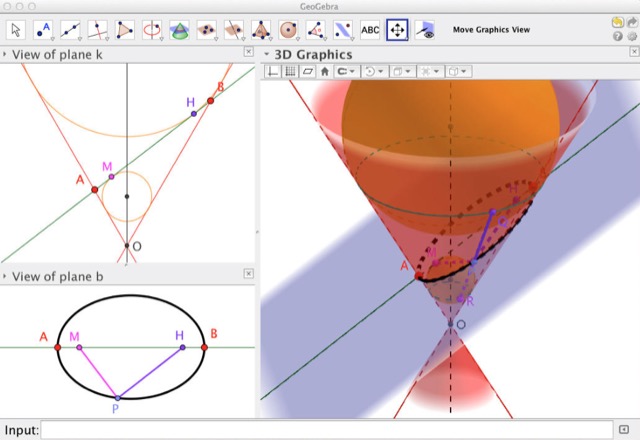640x440 pixels.
Task: Open the input help button at bottom right
Action: pyautogui.click(x=624, y=430)
